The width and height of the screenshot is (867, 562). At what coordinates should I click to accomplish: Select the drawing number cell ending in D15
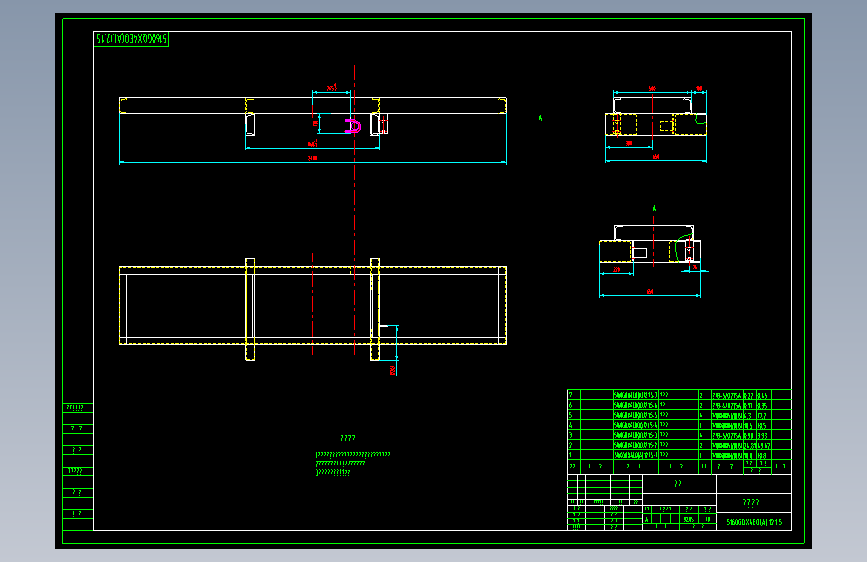click(x=754, y=522)
